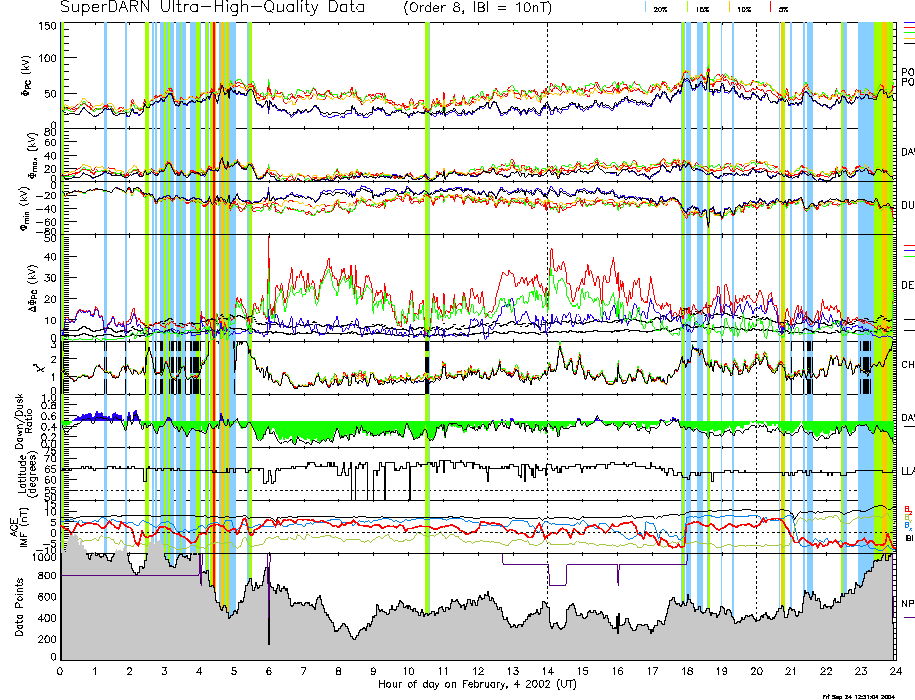Click the '5%' legend label
The width and height of the screenshot is (915, 700).
click(x=784, y=9)
